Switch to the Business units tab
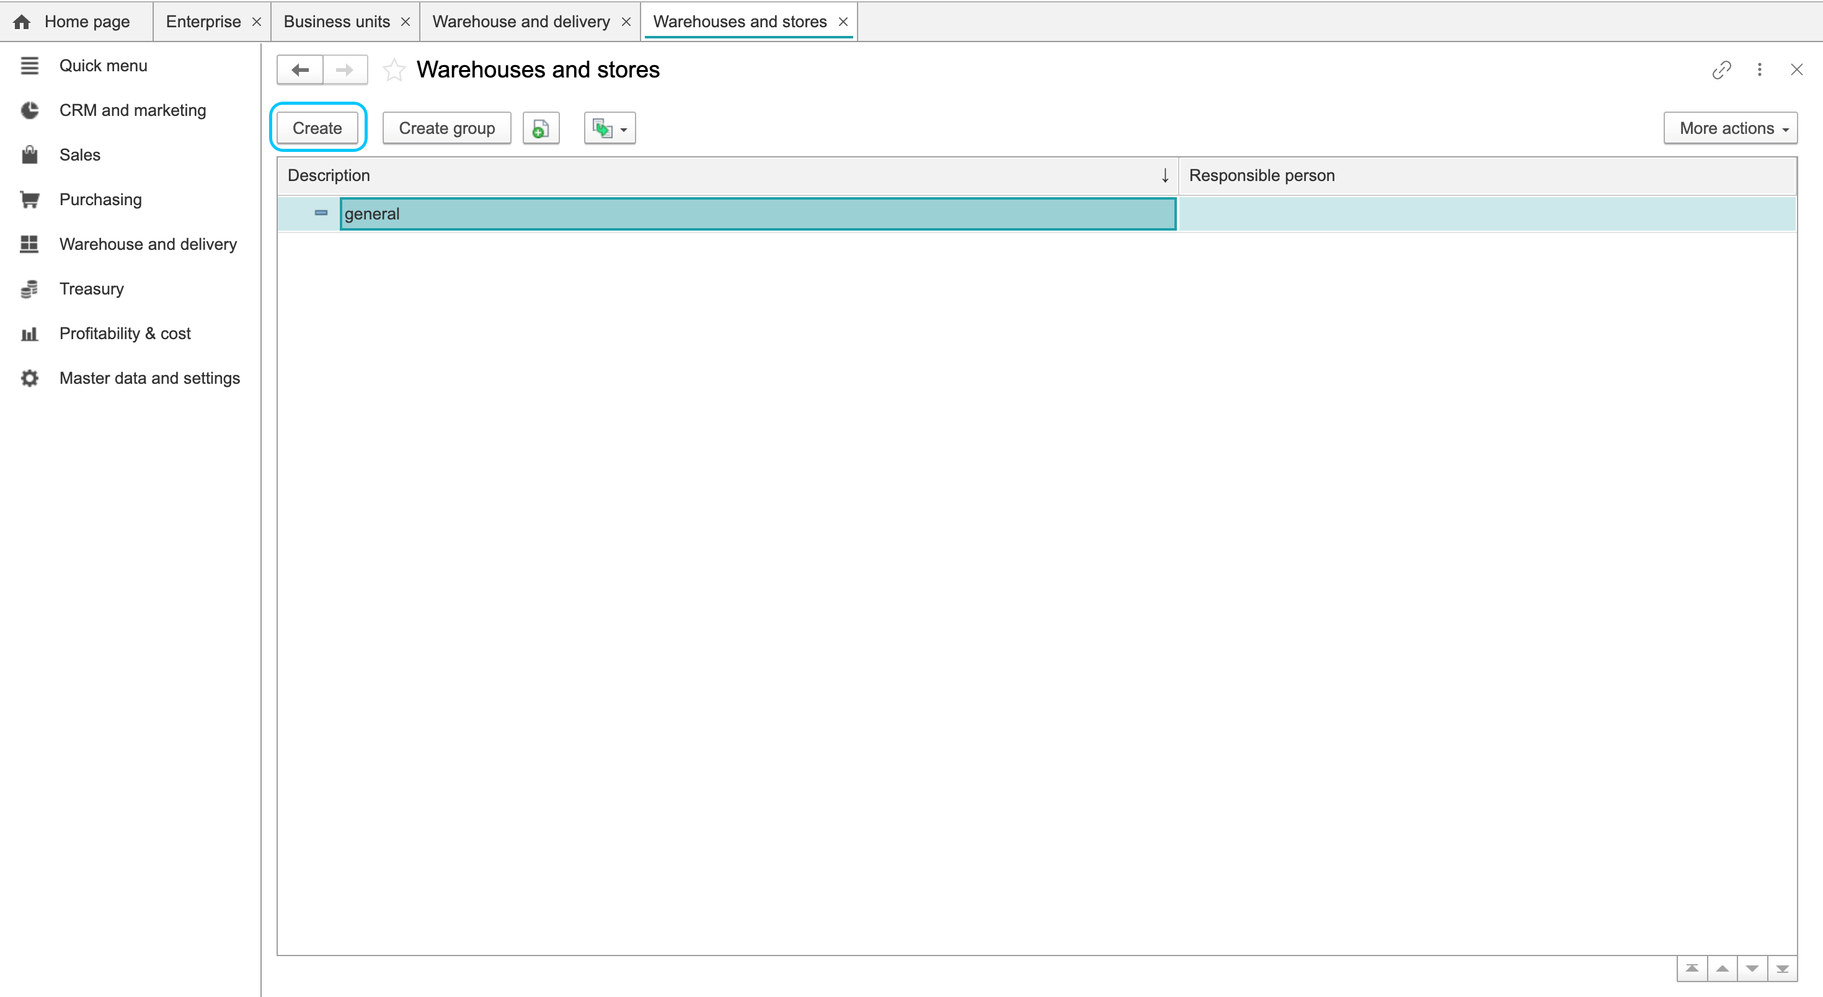 point(337,22)
